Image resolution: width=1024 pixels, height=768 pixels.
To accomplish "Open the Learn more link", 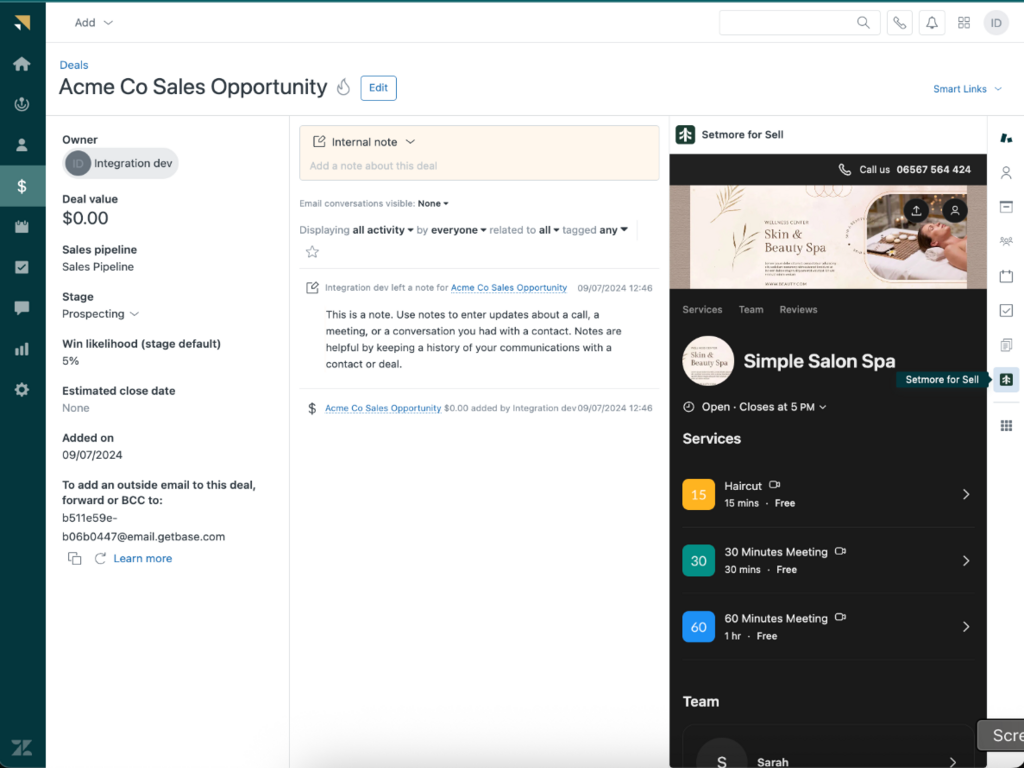I will [x=143, y=559].
